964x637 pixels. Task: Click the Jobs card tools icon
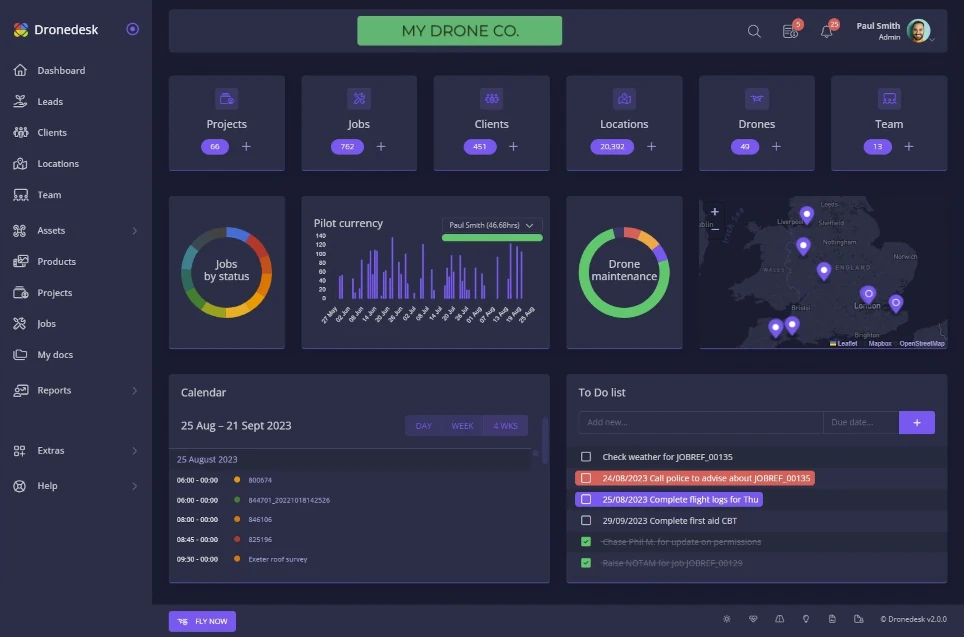(x=359, y=98)
